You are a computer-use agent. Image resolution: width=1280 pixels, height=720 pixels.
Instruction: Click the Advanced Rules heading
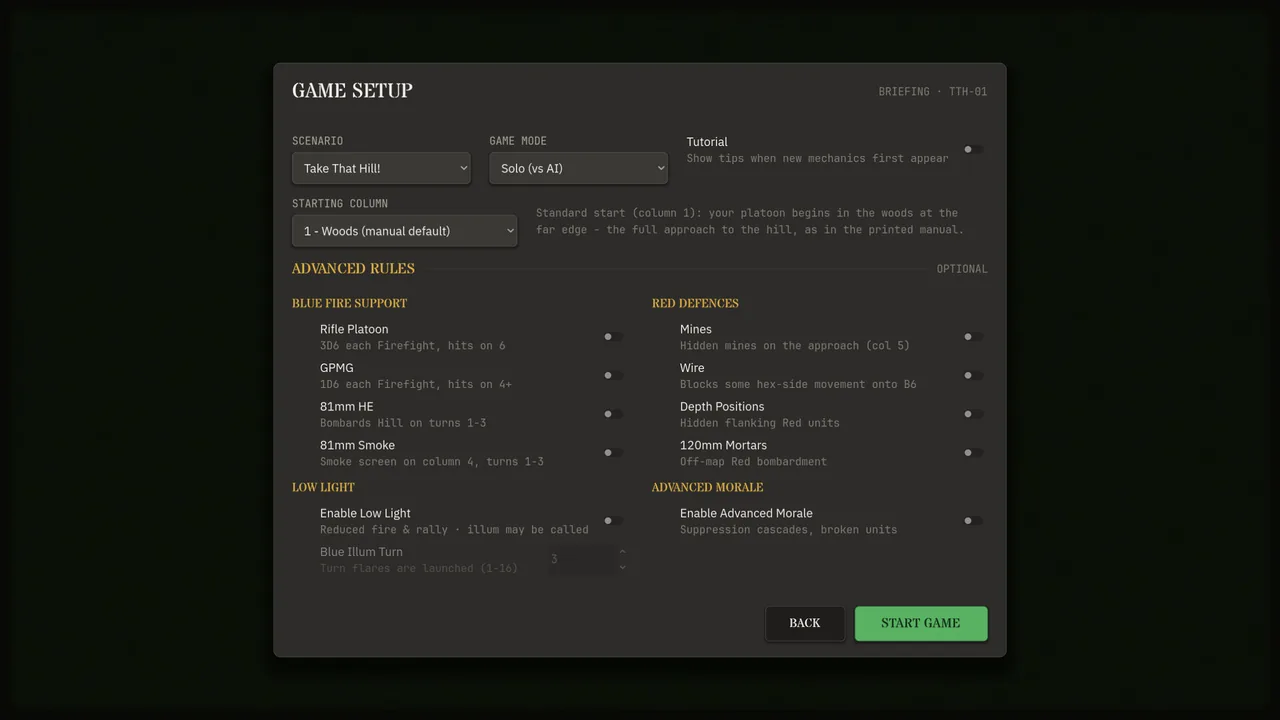click(353, 269)
